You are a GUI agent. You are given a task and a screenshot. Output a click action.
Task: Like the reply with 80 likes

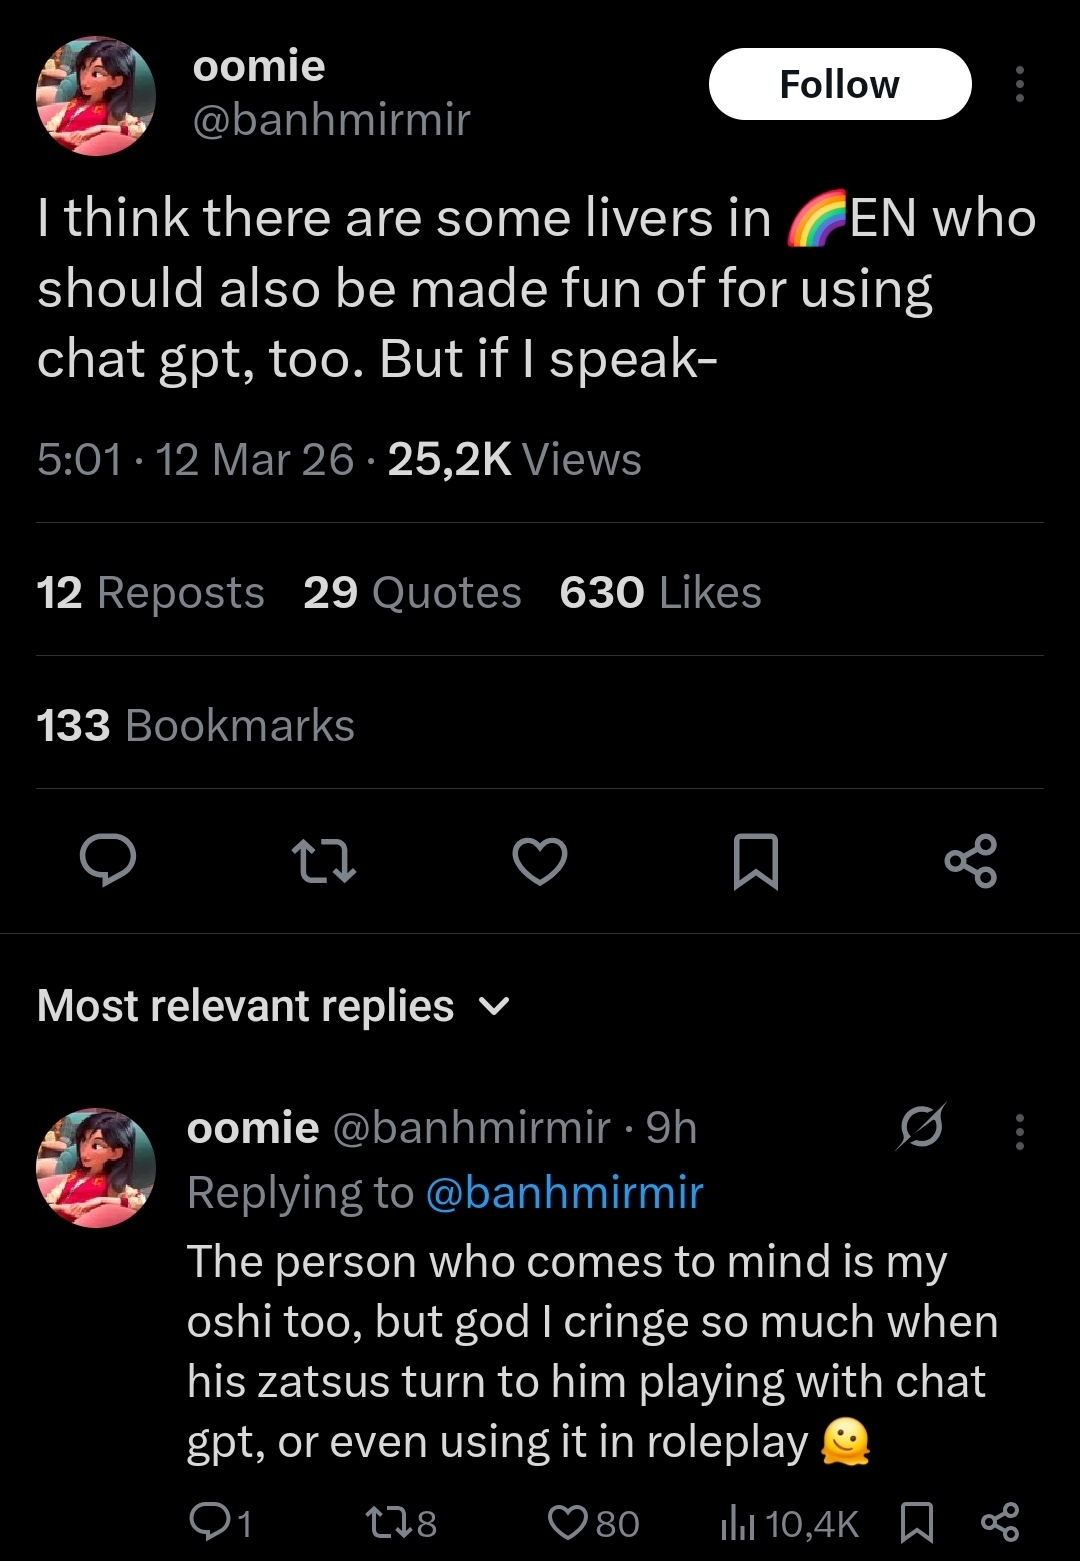click(594, 1523)
